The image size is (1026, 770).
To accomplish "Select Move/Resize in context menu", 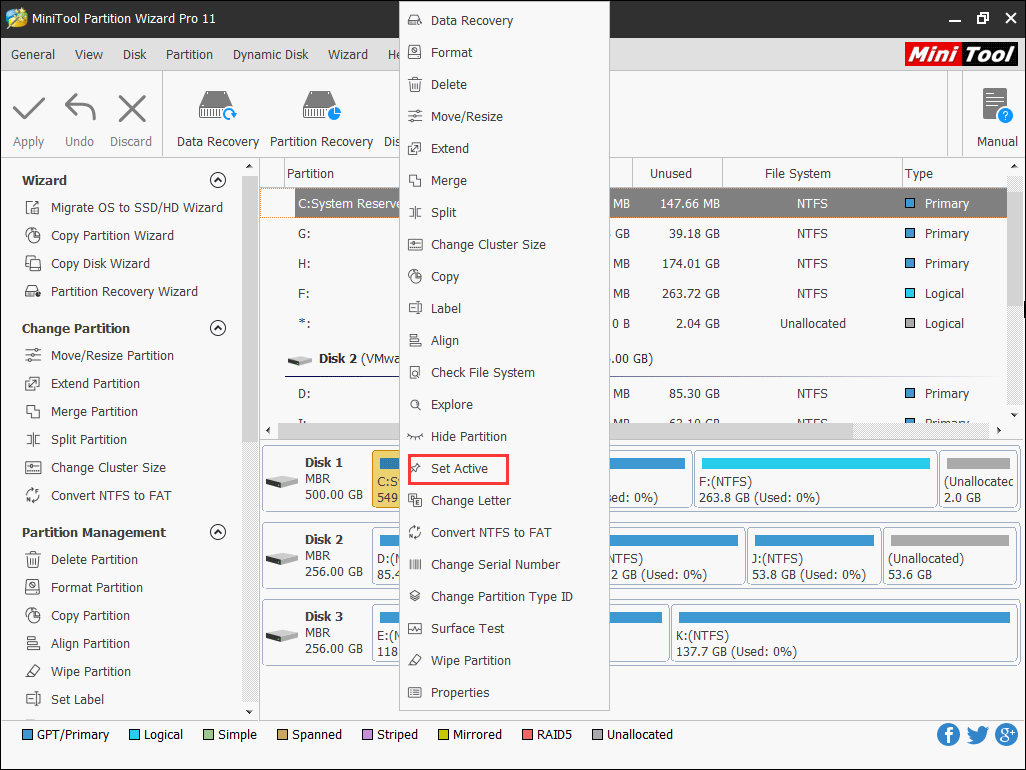I will [504, 116].
